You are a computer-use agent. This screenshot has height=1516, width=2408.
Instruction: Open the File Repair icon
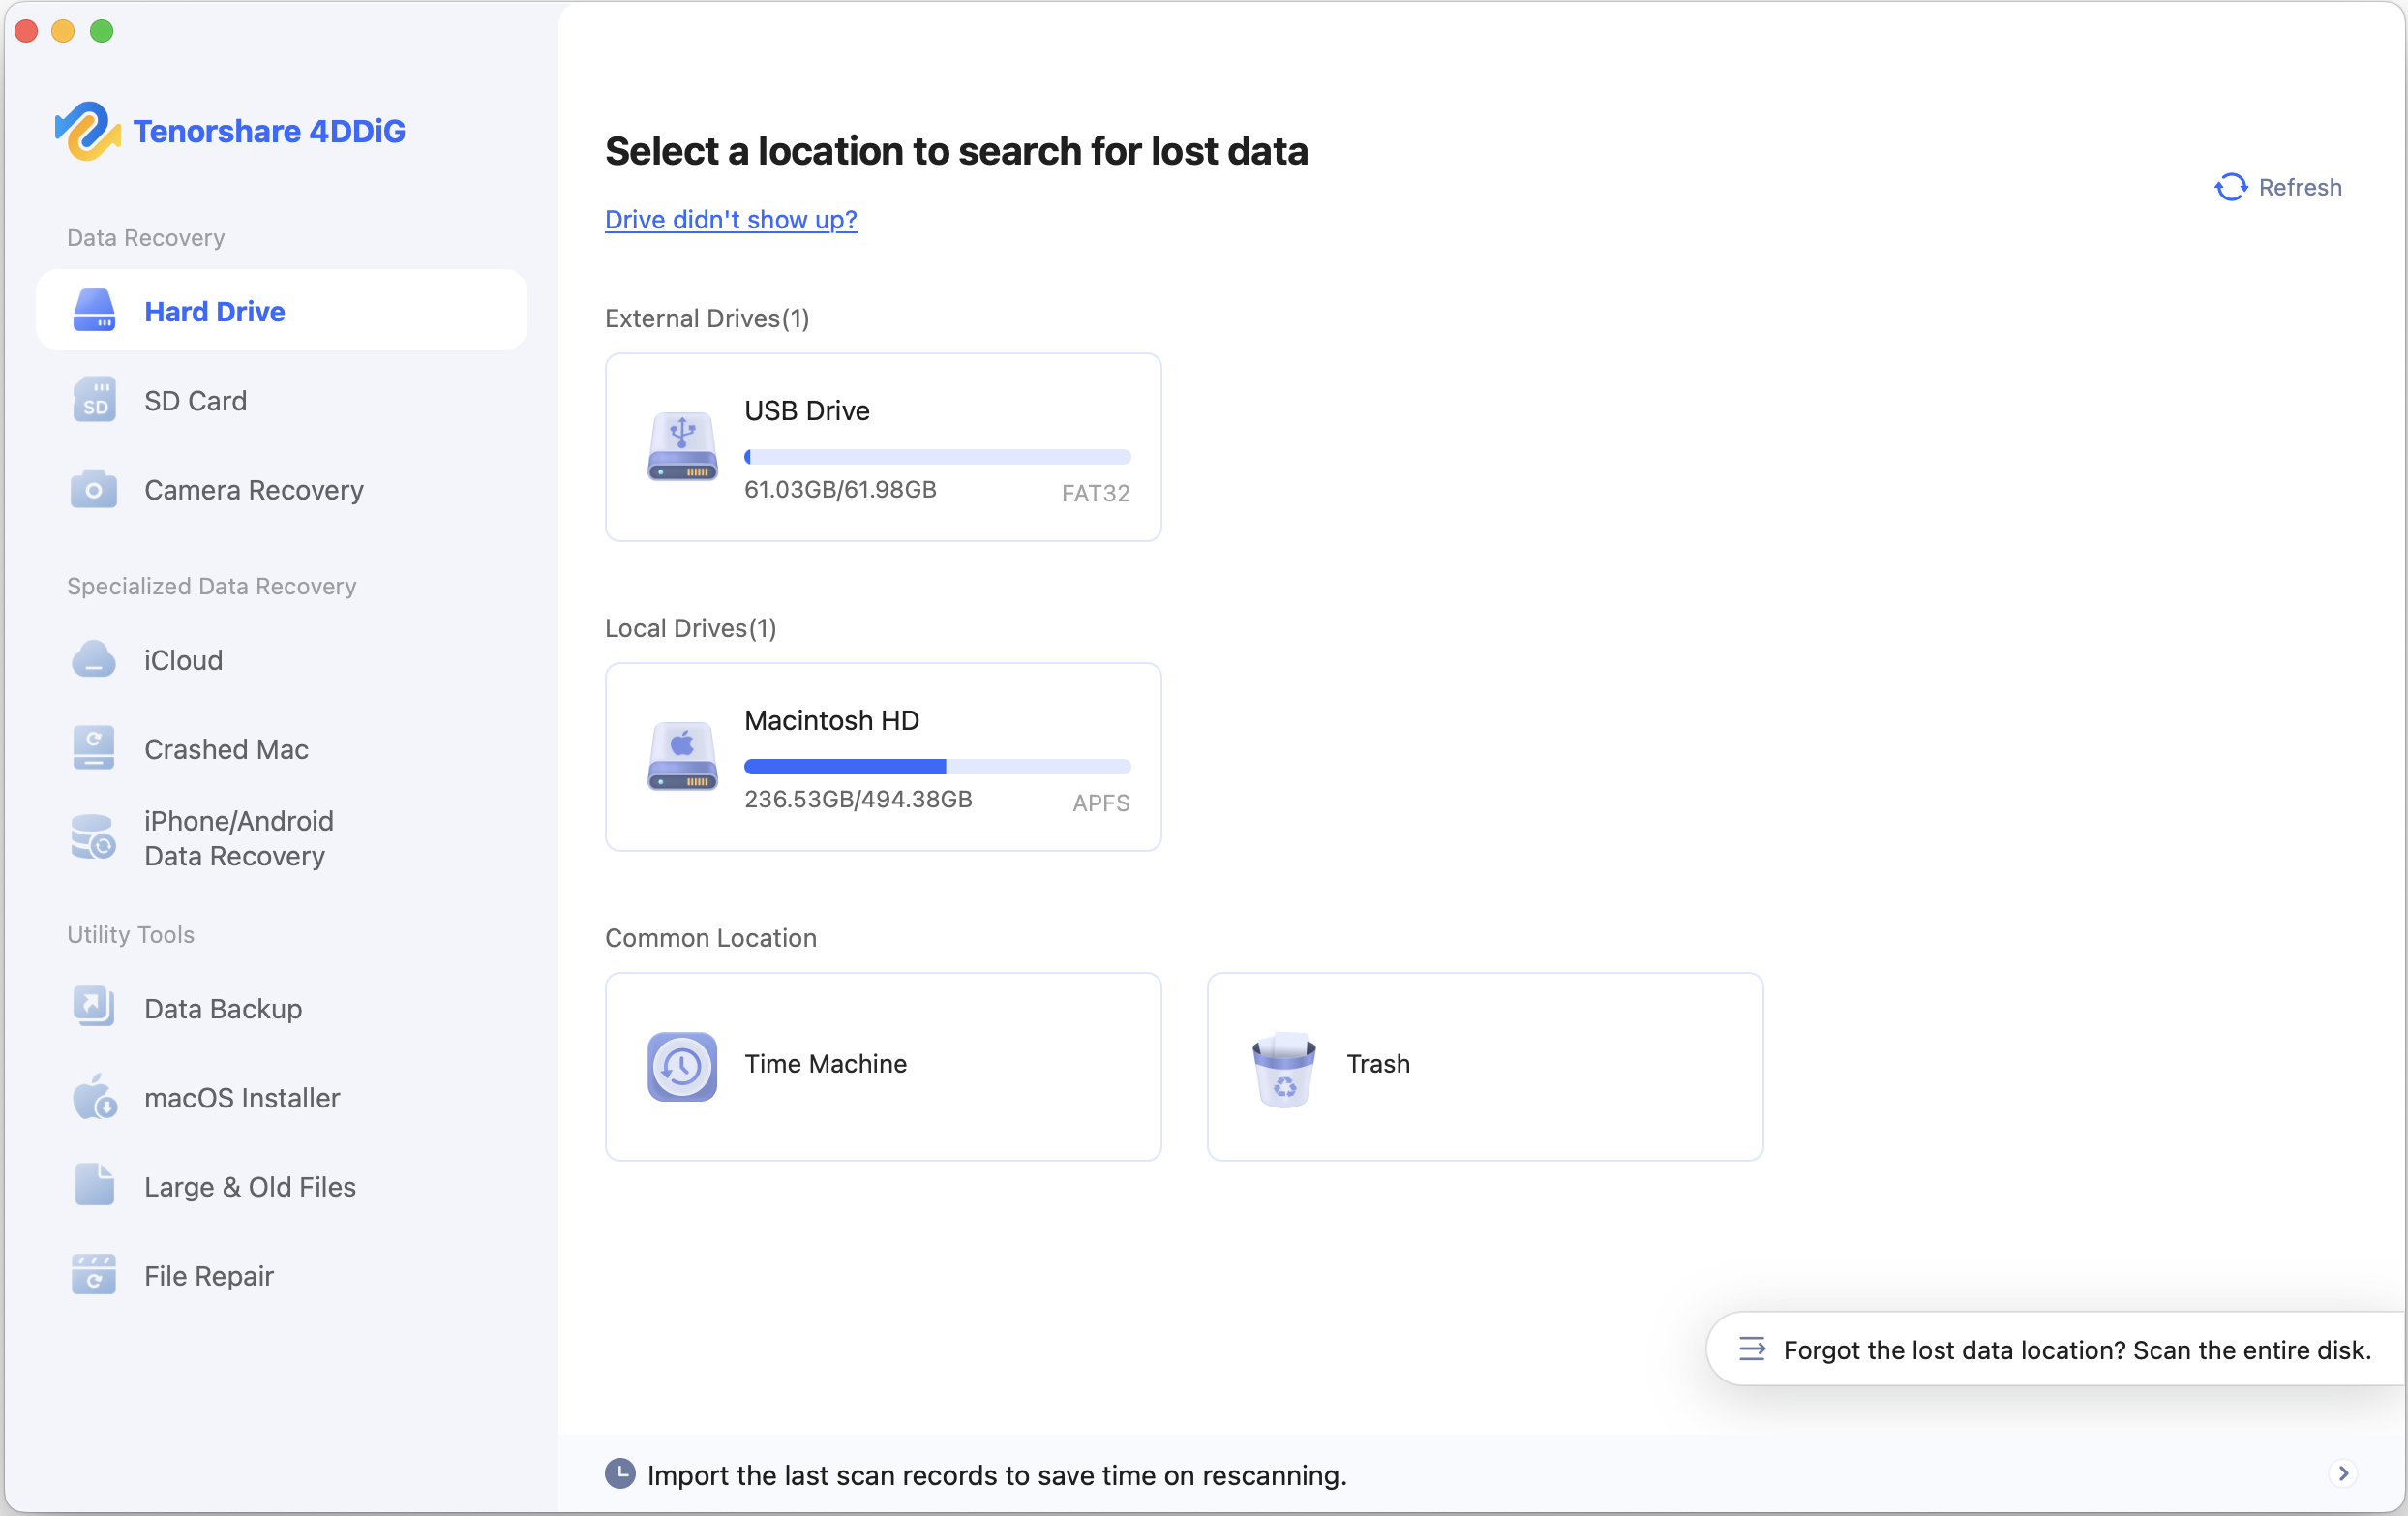[x=94, y=1276]
